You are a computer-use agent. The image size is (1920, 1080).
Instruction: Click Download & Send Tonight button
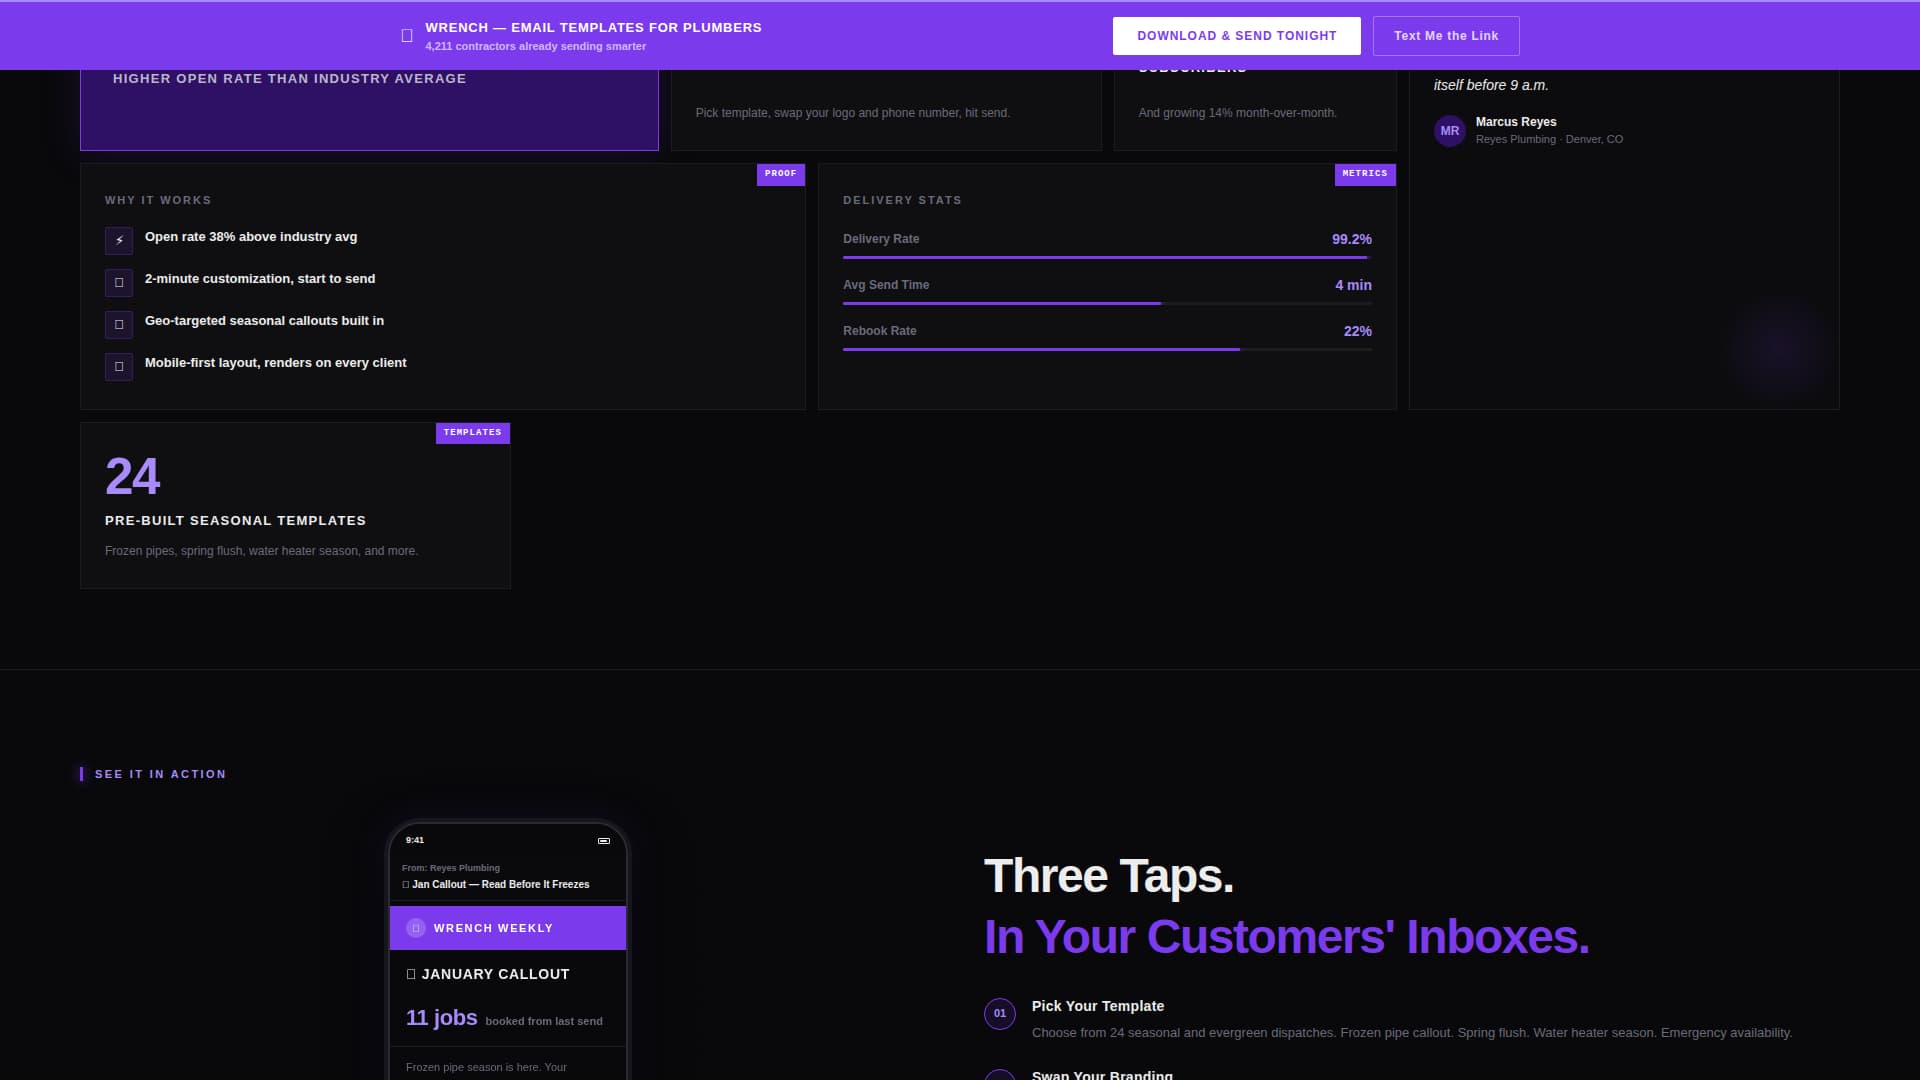(1237, 36)
